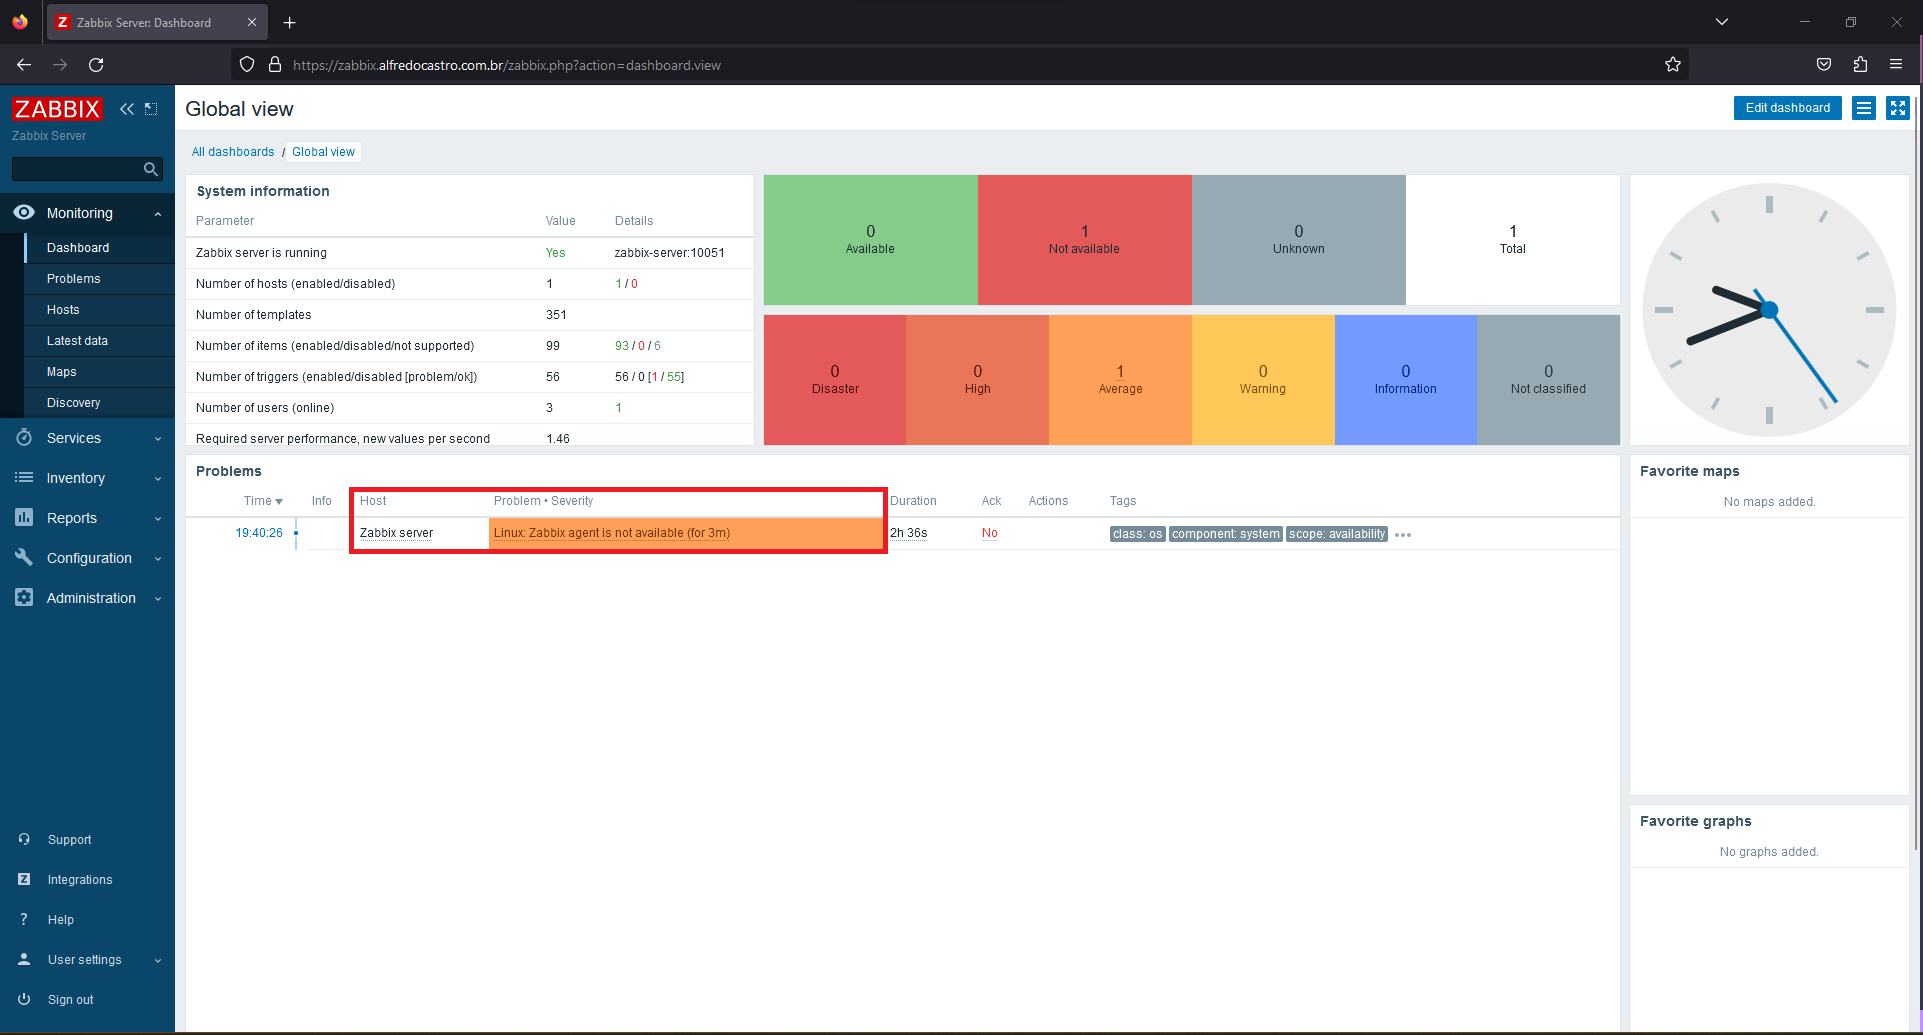Viewport: 1923px width, 1035px height.
Task: Expand the Administration section chevron
Action: coord(158,598)
